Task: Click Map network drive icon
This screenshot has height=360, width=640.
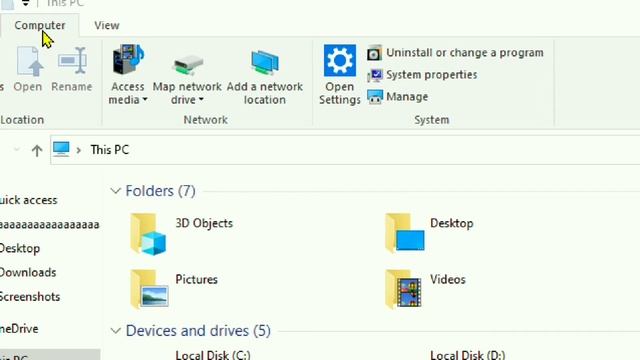Action: 187,64
